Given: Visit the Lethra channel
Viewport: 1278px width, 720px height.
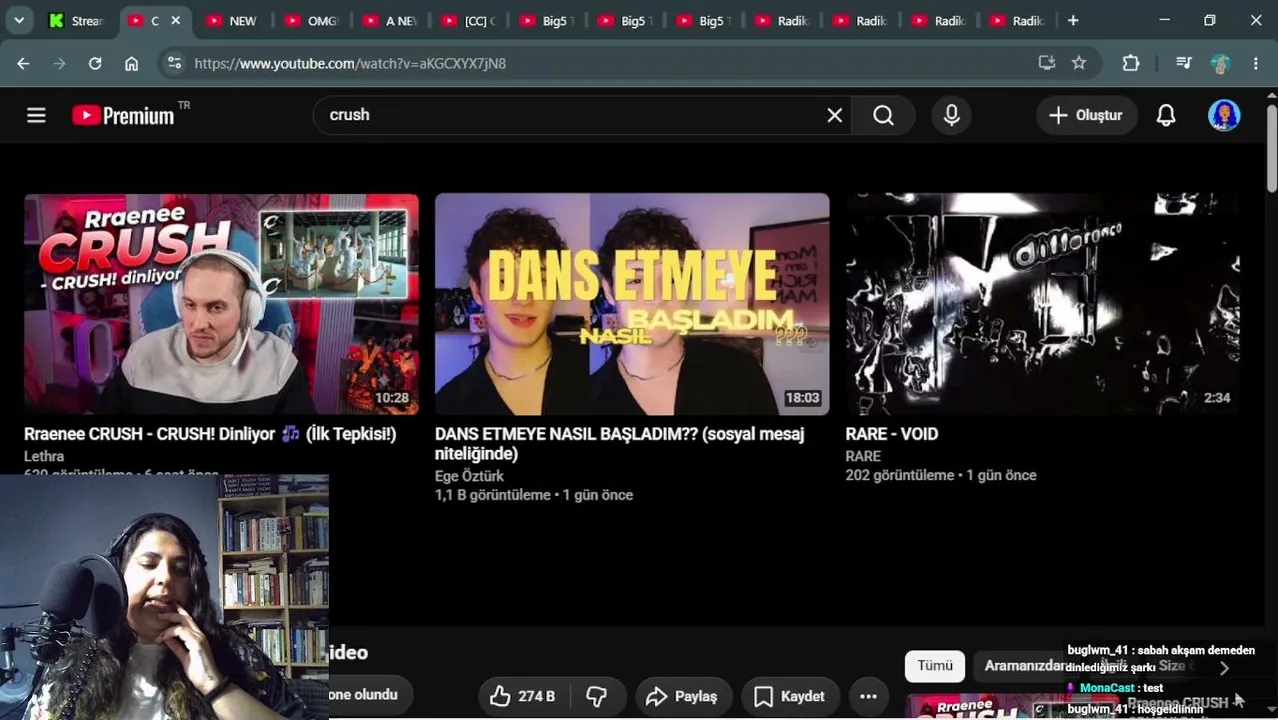Looking at the screenshot, I should coord(44,456).
